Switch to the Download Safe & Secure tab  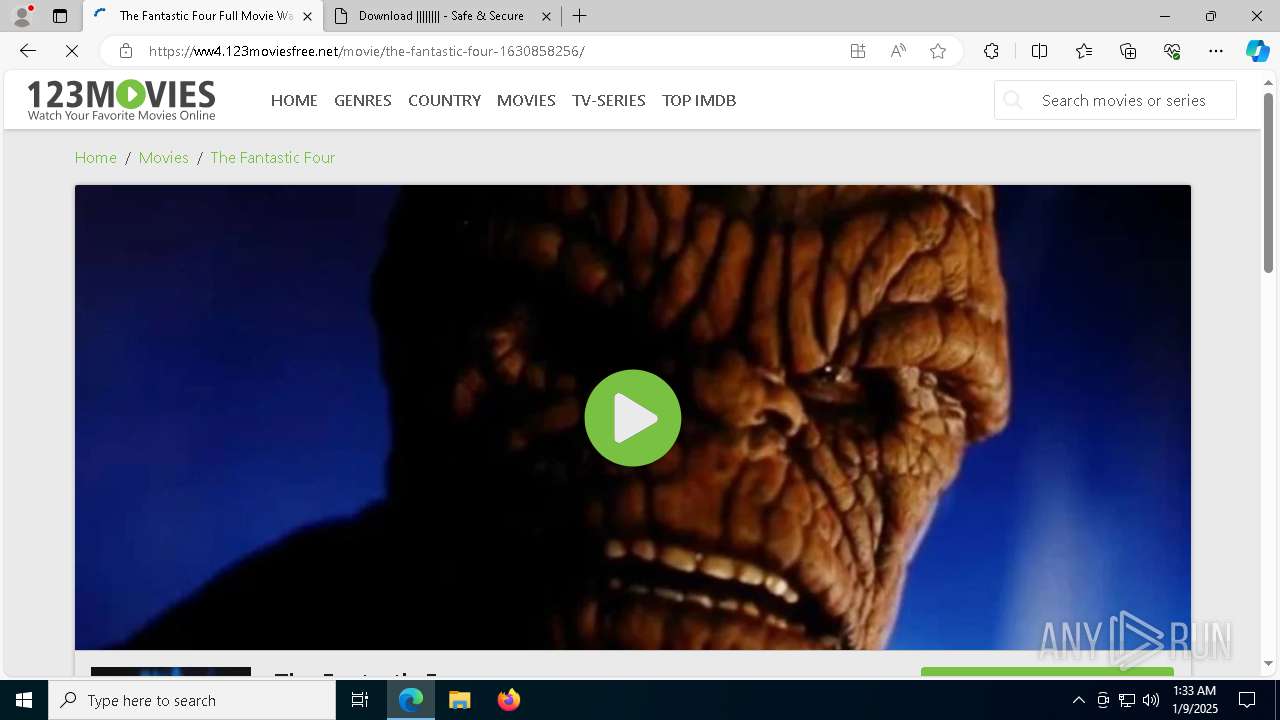pyautogui.click(x=441, y=16)
